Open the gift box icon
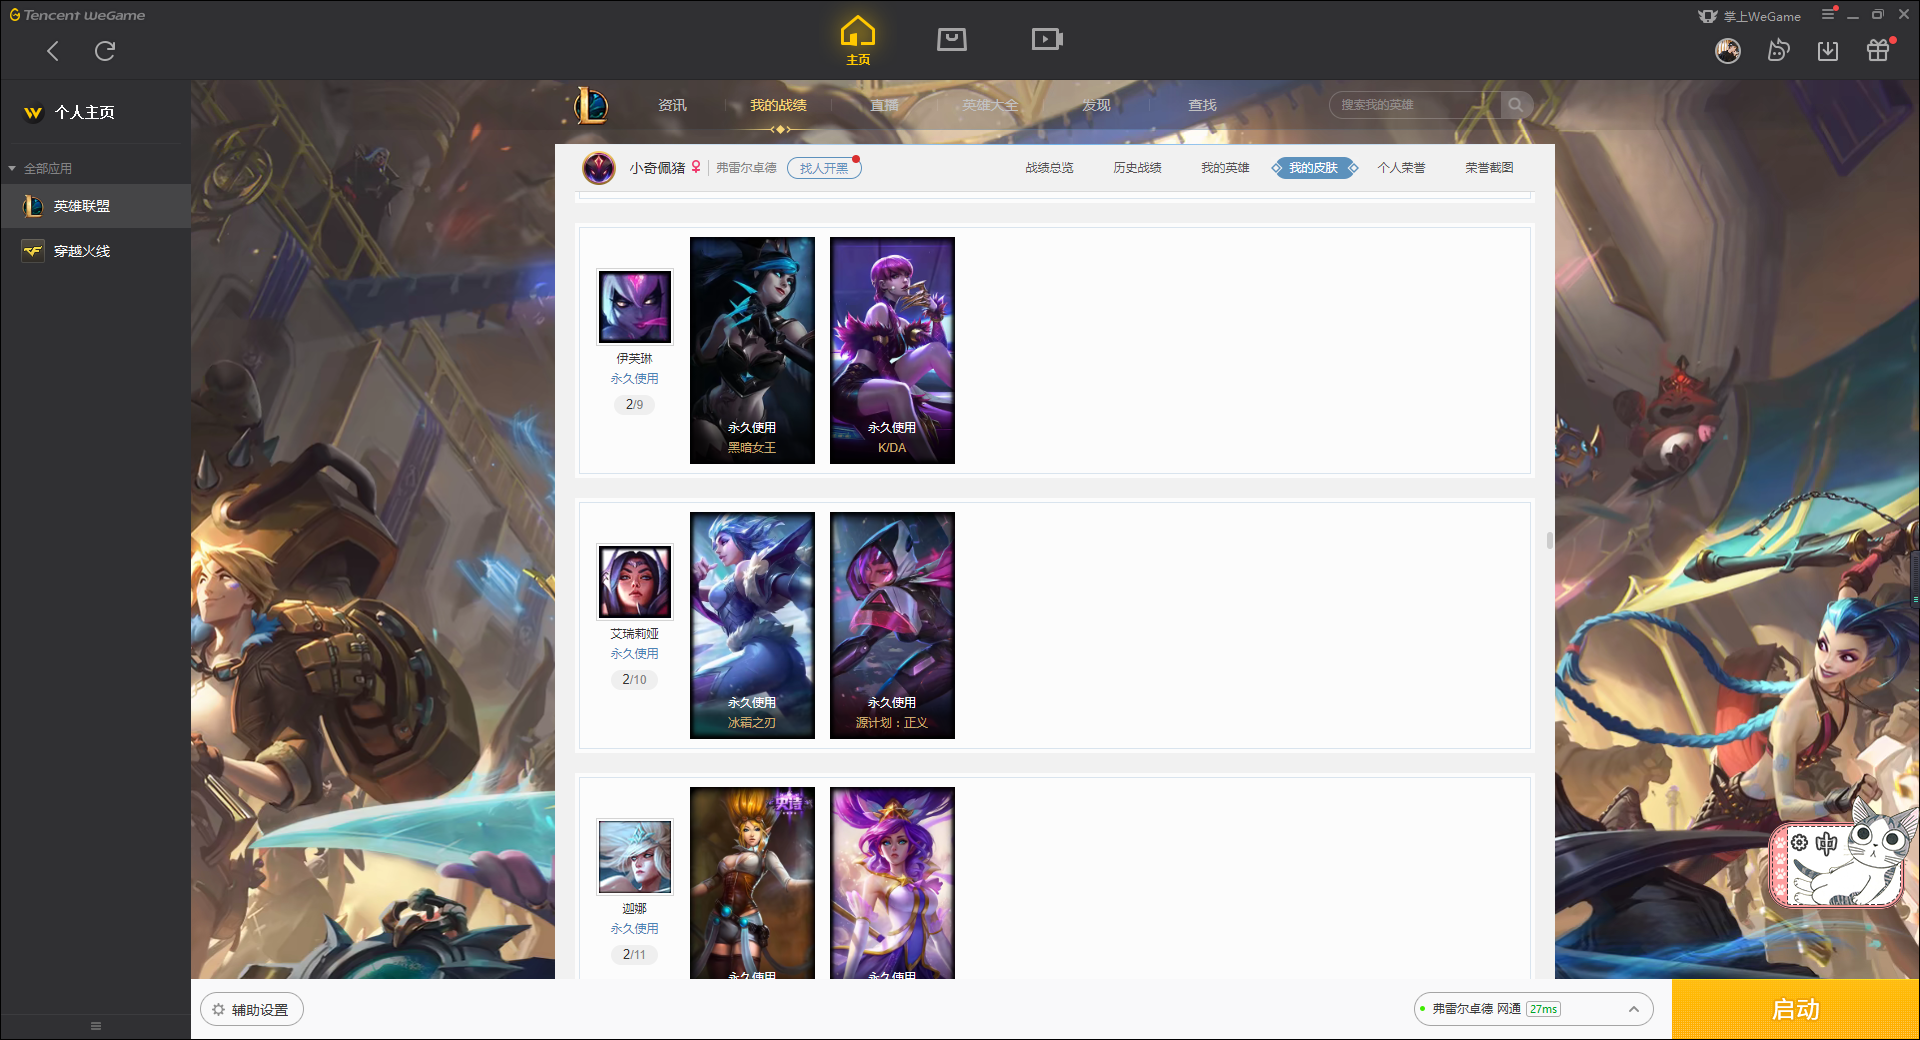This screenshot has height=1040, width=1920. (x=1878, y=50)
